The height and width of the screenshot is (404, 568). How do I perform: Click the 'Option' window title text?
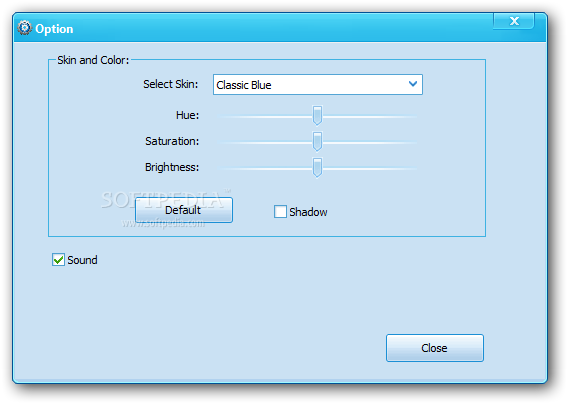54,29
